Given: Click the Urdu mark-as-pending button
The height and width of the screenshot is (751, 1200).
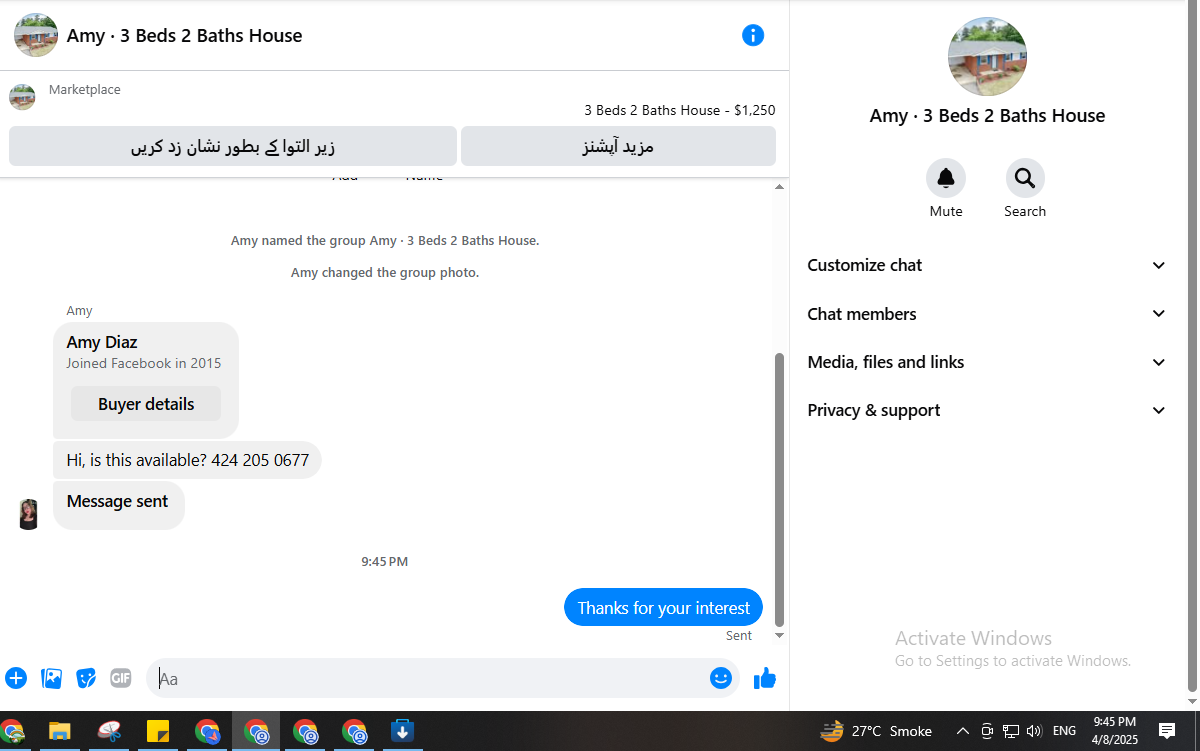Looking at the screenshot, I should pos(233,146).
